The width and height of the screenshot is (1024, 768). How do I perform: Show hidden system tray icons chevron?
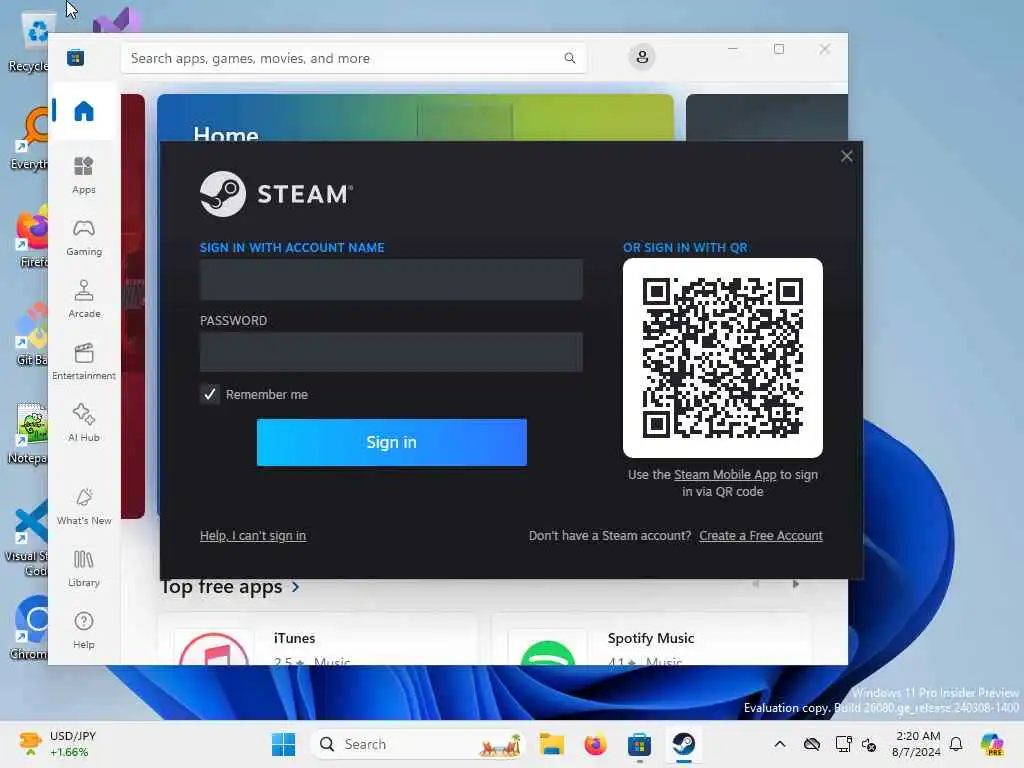pos(780,744)
